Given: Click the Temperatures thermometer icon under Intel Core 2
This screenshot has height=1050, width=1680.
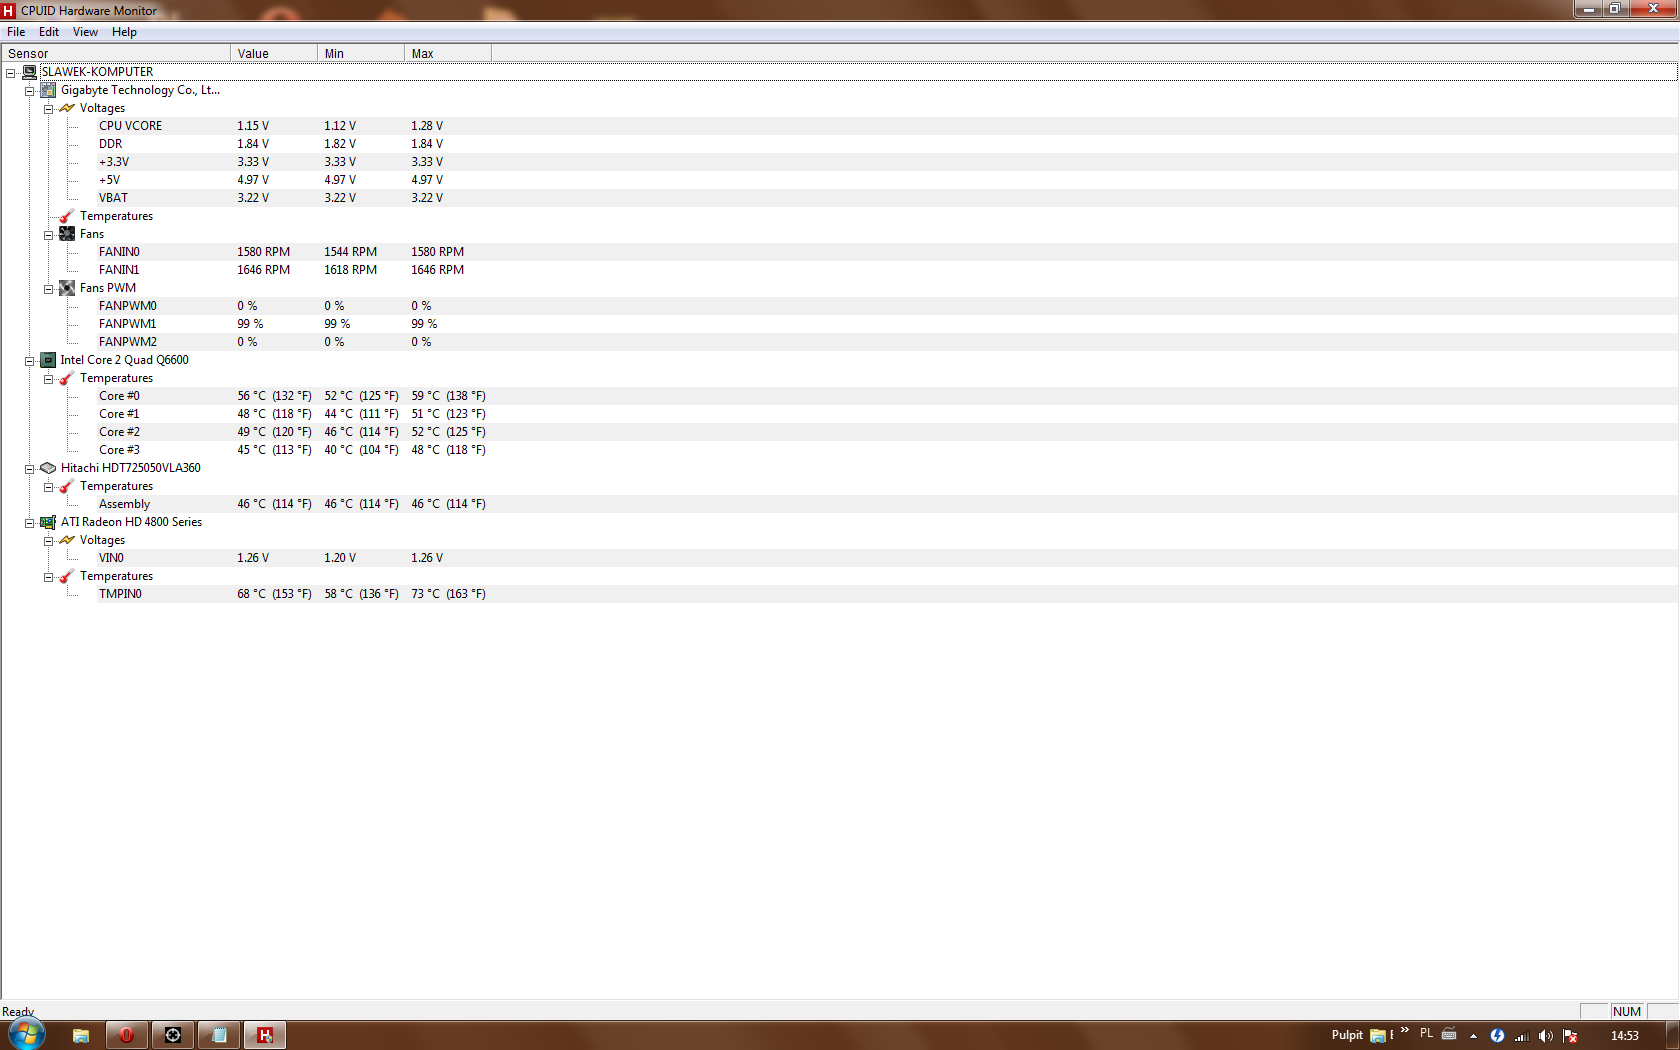Looking at the screenshot, I should [x=67, y=378].
